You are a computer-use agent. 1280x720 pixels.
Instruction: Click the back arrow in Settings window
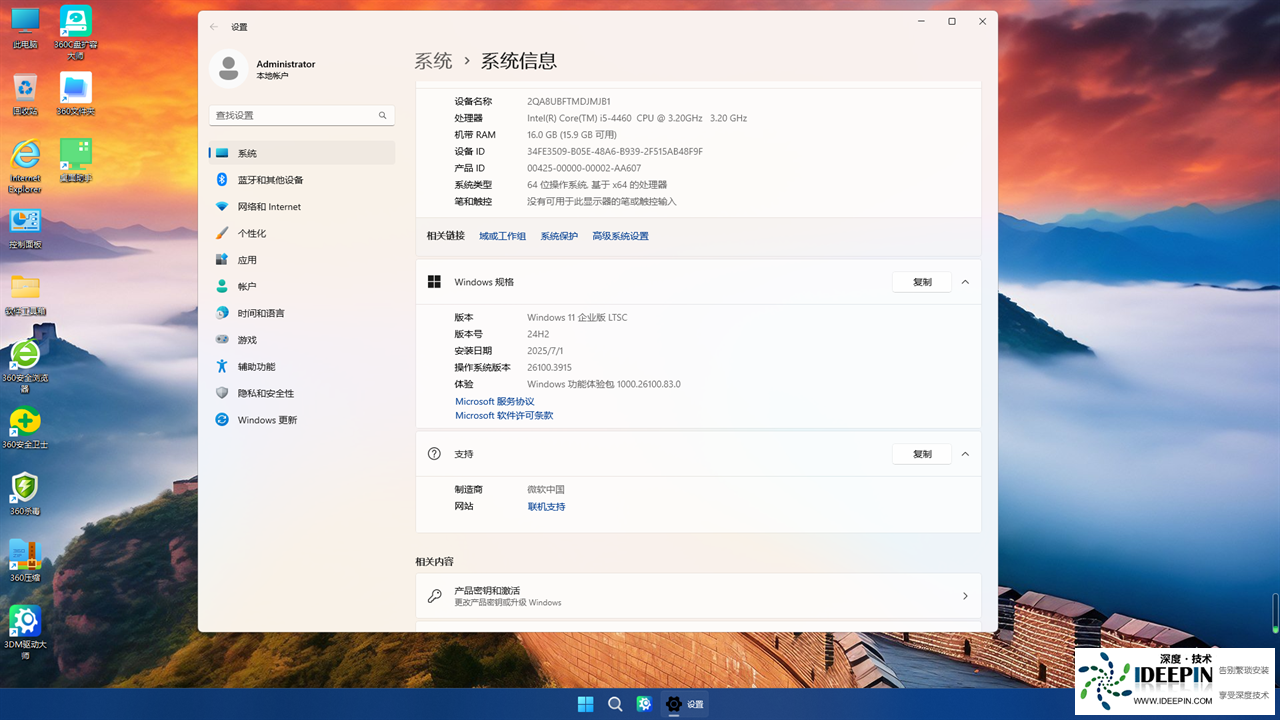(214, 27)
